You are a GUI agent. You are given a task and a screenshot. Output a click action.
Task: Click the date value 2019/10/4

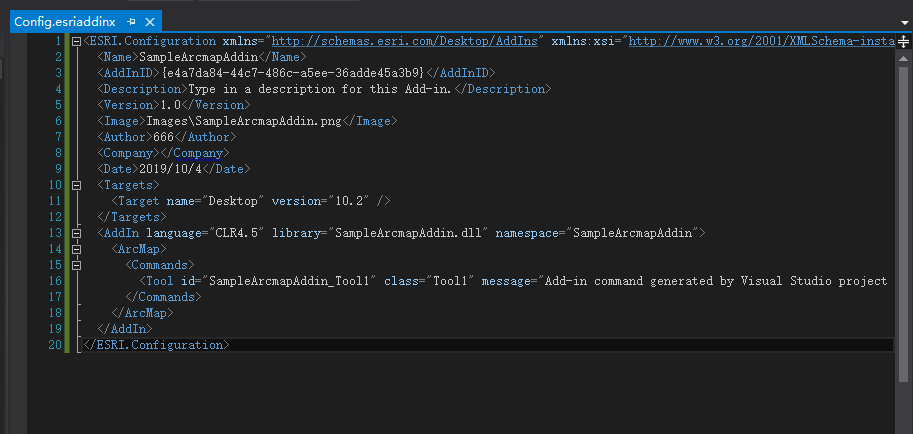point(171,169)
